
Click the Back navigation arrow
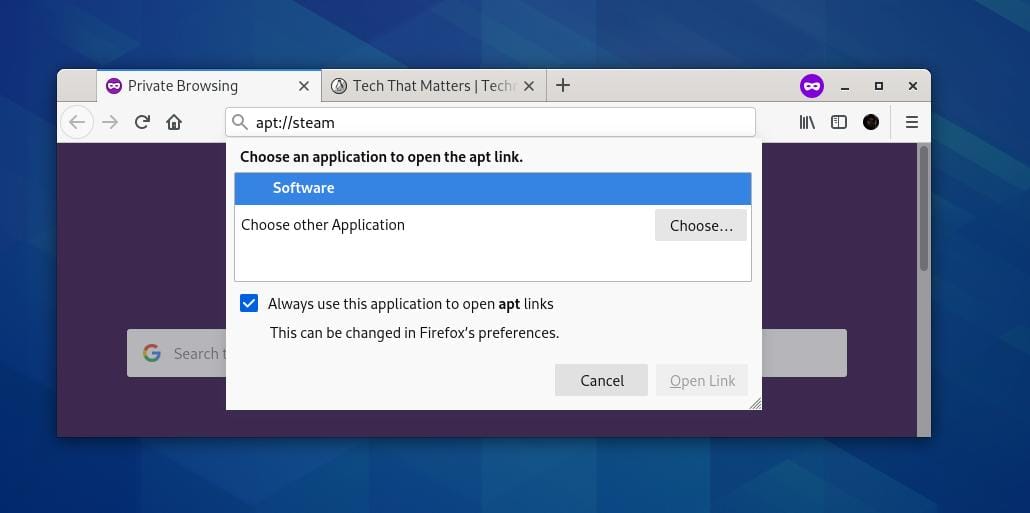tap(77, 122)
